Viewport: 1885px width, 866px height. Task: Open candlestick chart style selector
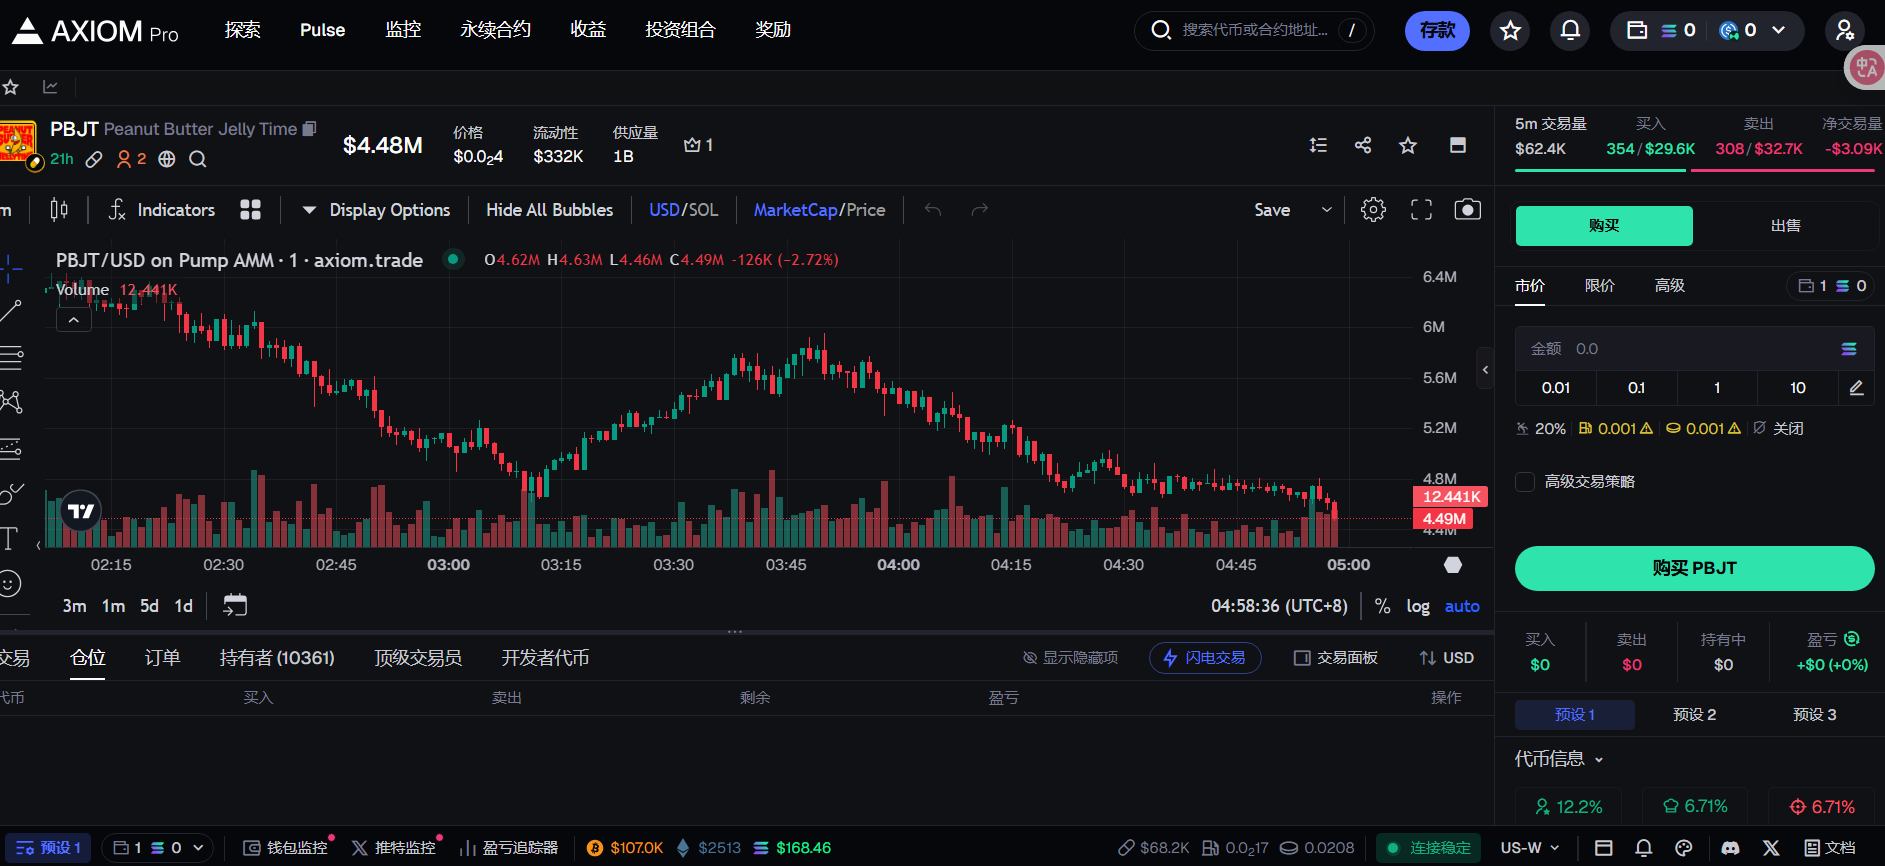59,210
